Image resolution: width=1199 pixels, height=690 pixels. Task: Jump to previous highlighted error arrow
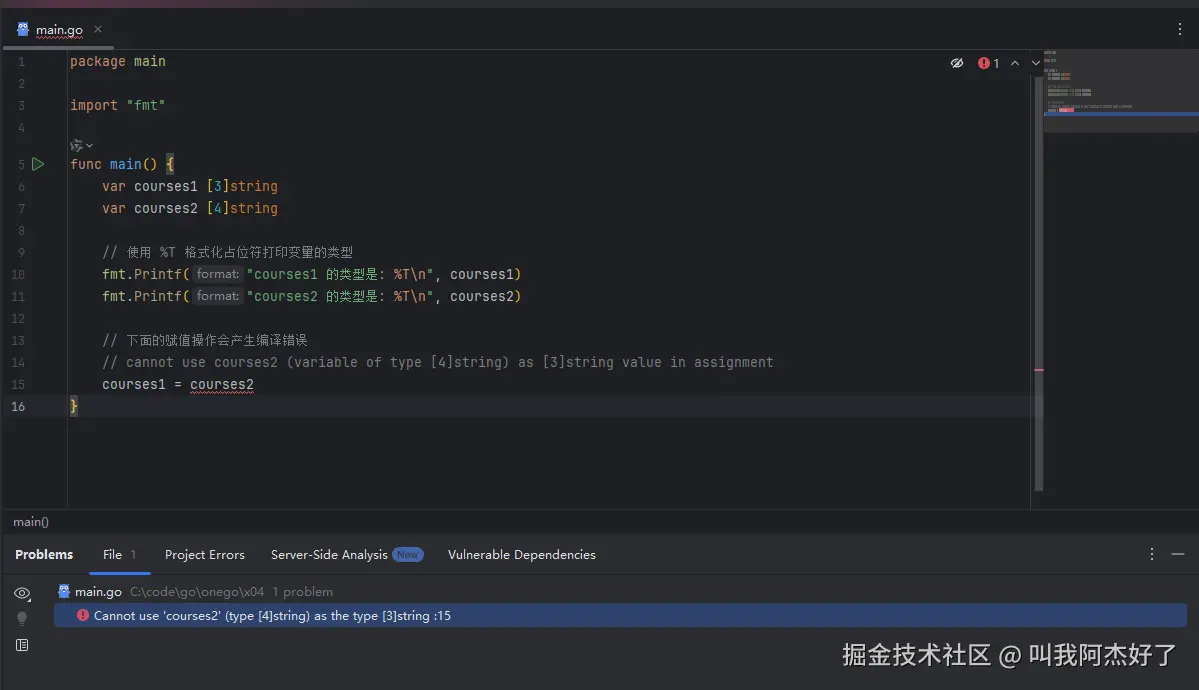click(x=1015, y=63)
